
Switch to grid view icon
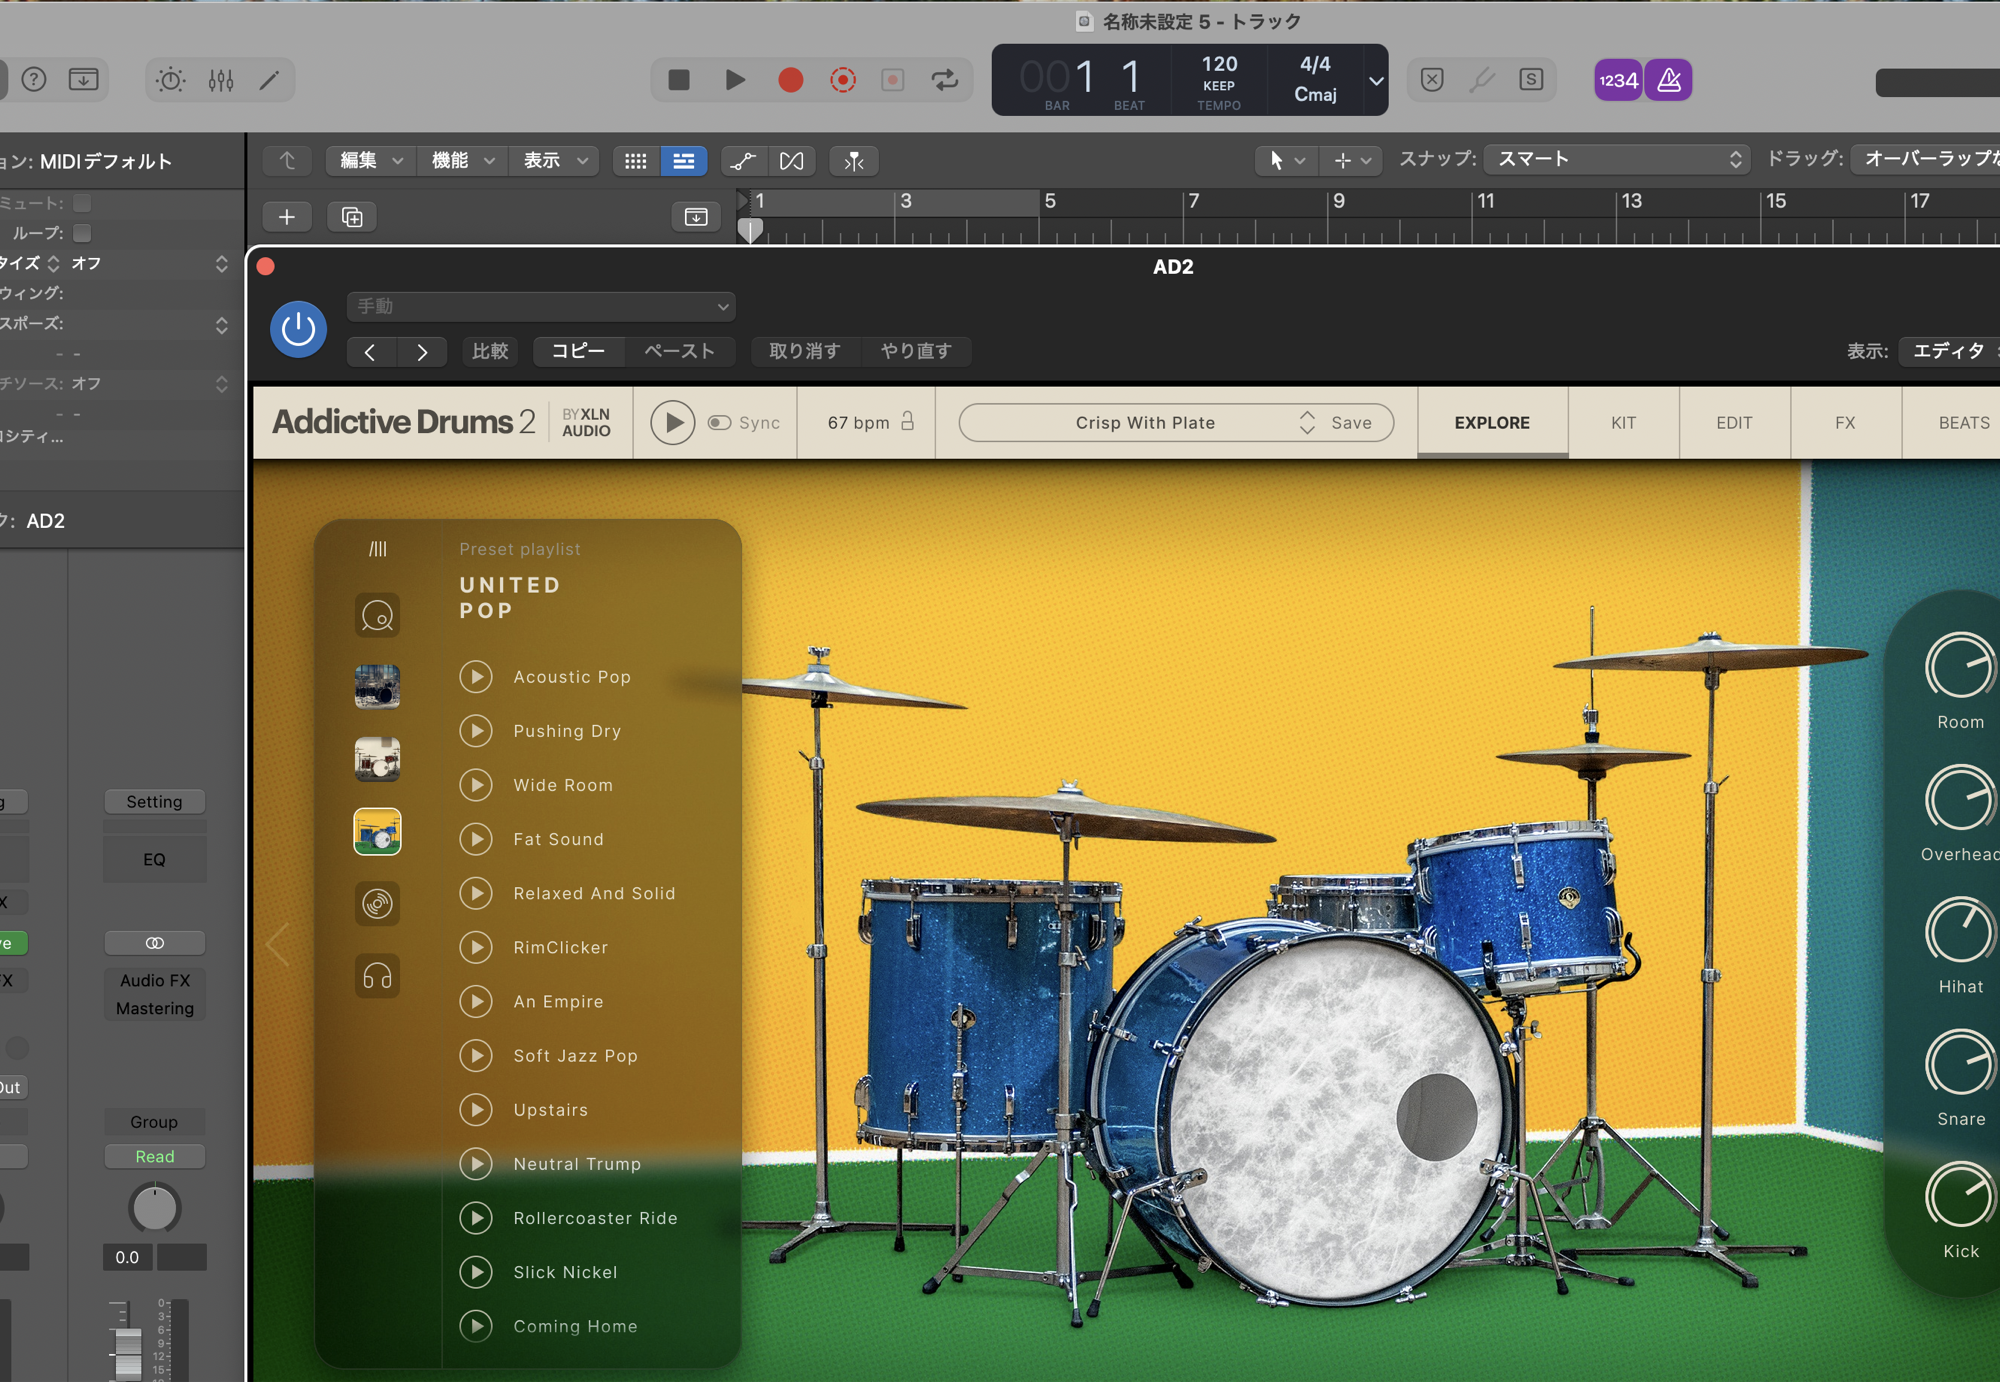click(635, 160)
